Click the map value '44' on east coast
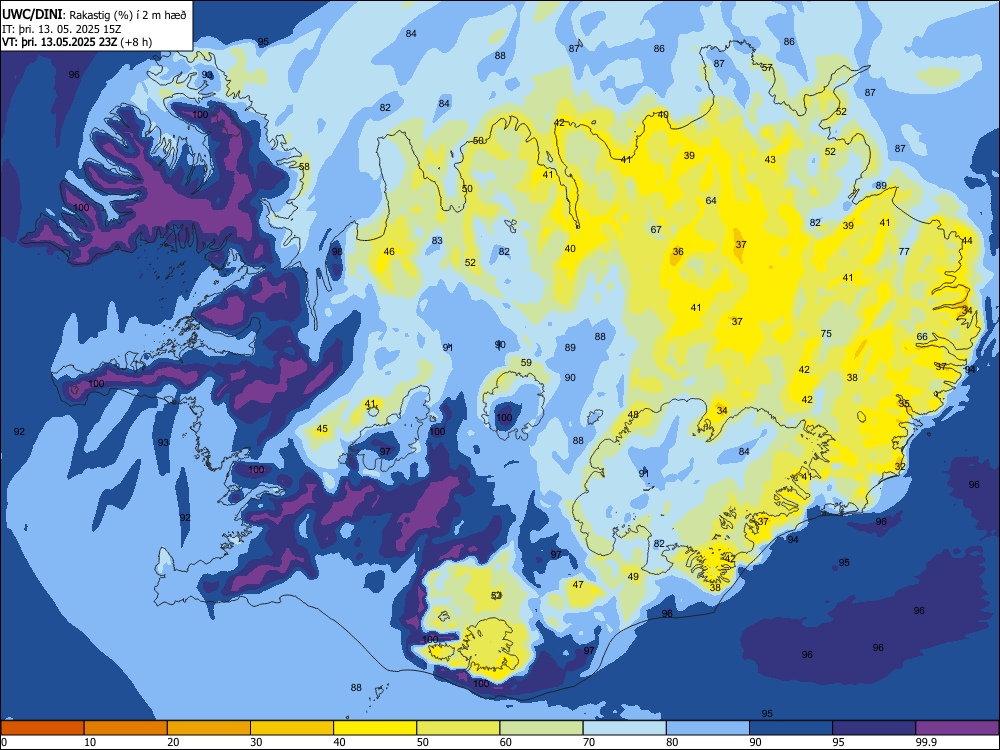 coord(967,240)
